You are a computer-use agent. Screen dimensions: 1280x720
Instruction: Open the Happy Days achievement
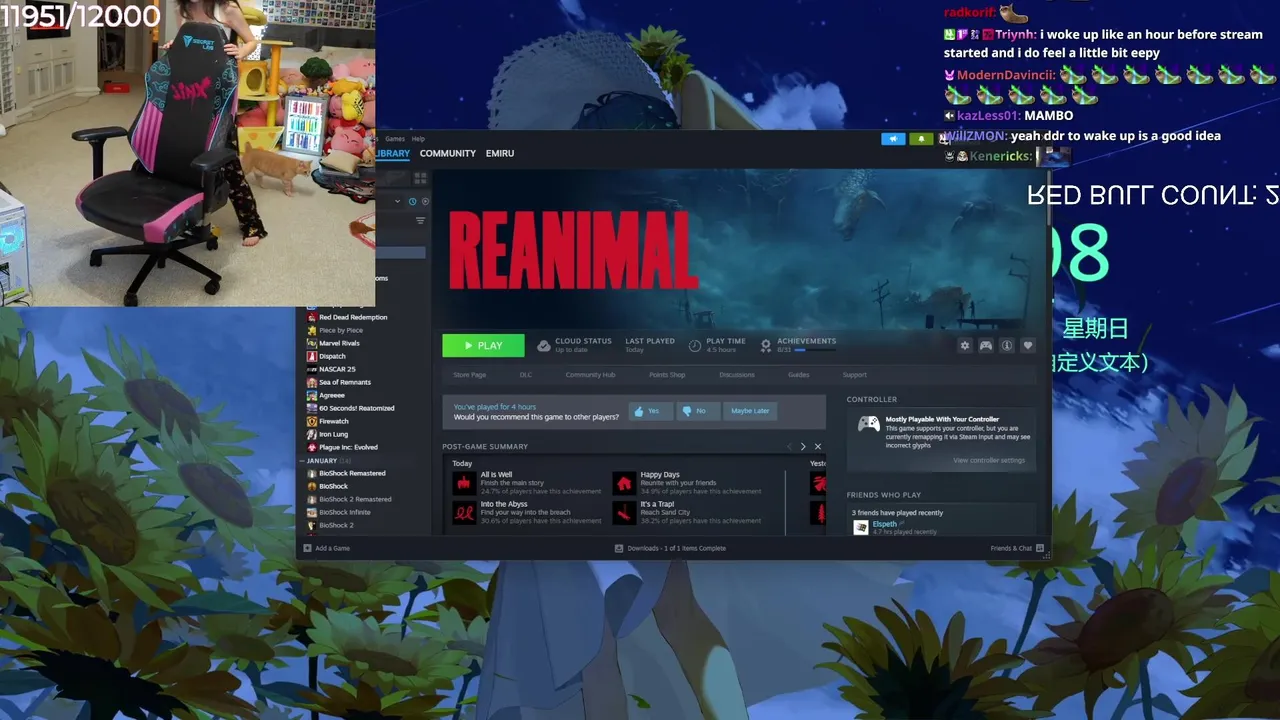pos(688,483)
